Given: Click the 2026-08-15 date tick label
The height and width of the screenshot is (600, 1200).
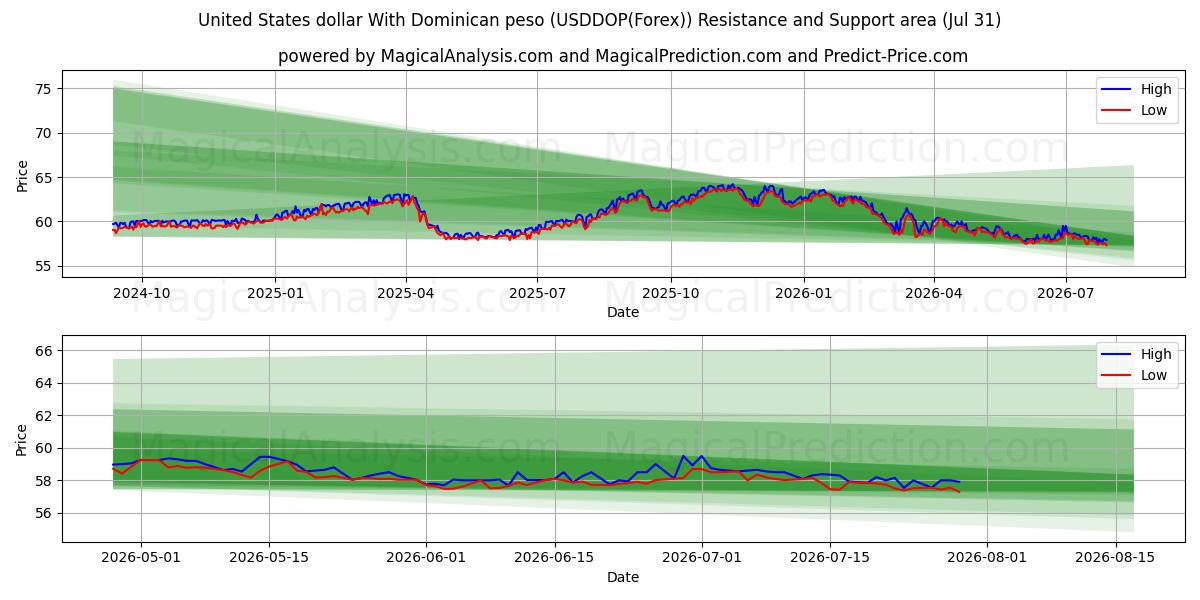Looking at the screenshot, I should 1115,558.
